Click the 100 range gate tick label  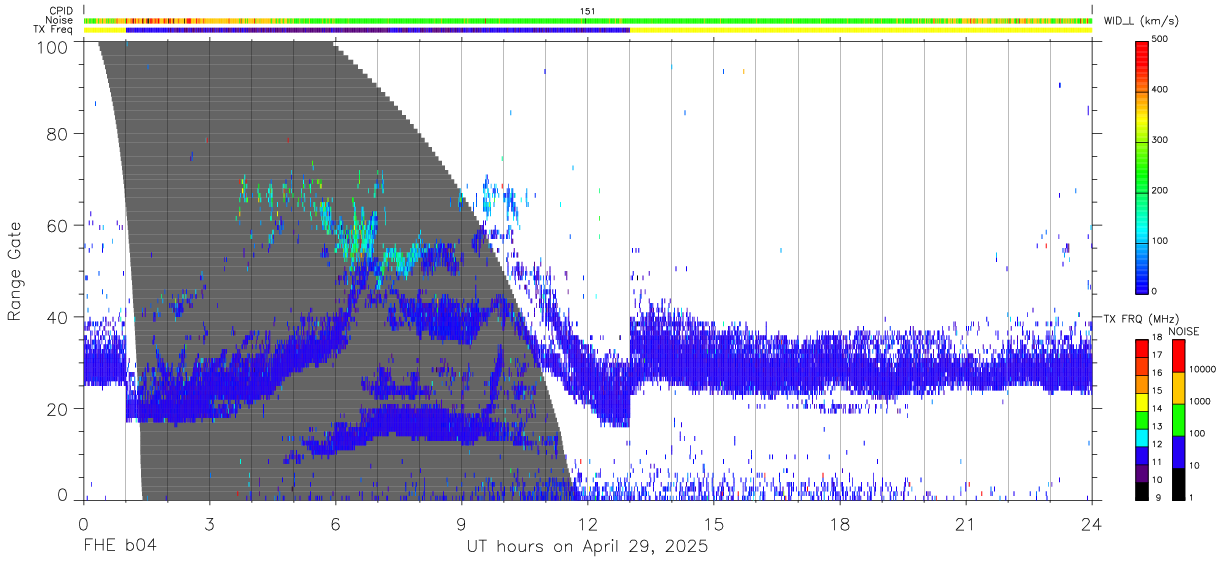pos(55,46)
